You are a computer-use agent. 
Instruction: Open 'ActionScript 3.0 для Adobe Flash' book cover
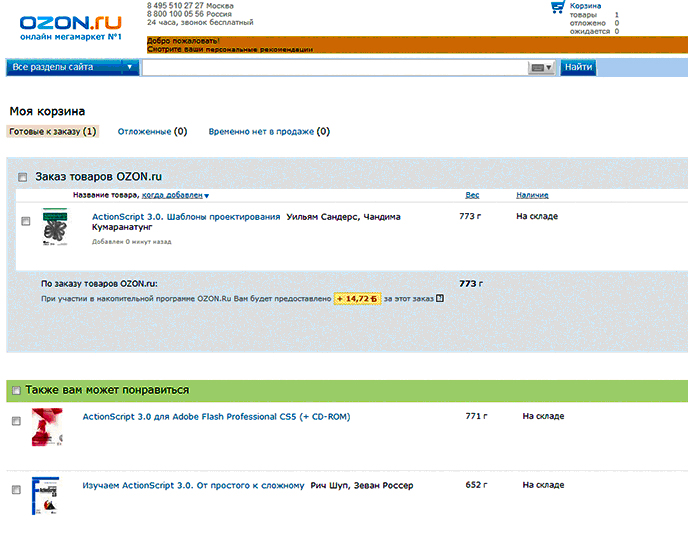pyautogui.click(x=47, y=427)
